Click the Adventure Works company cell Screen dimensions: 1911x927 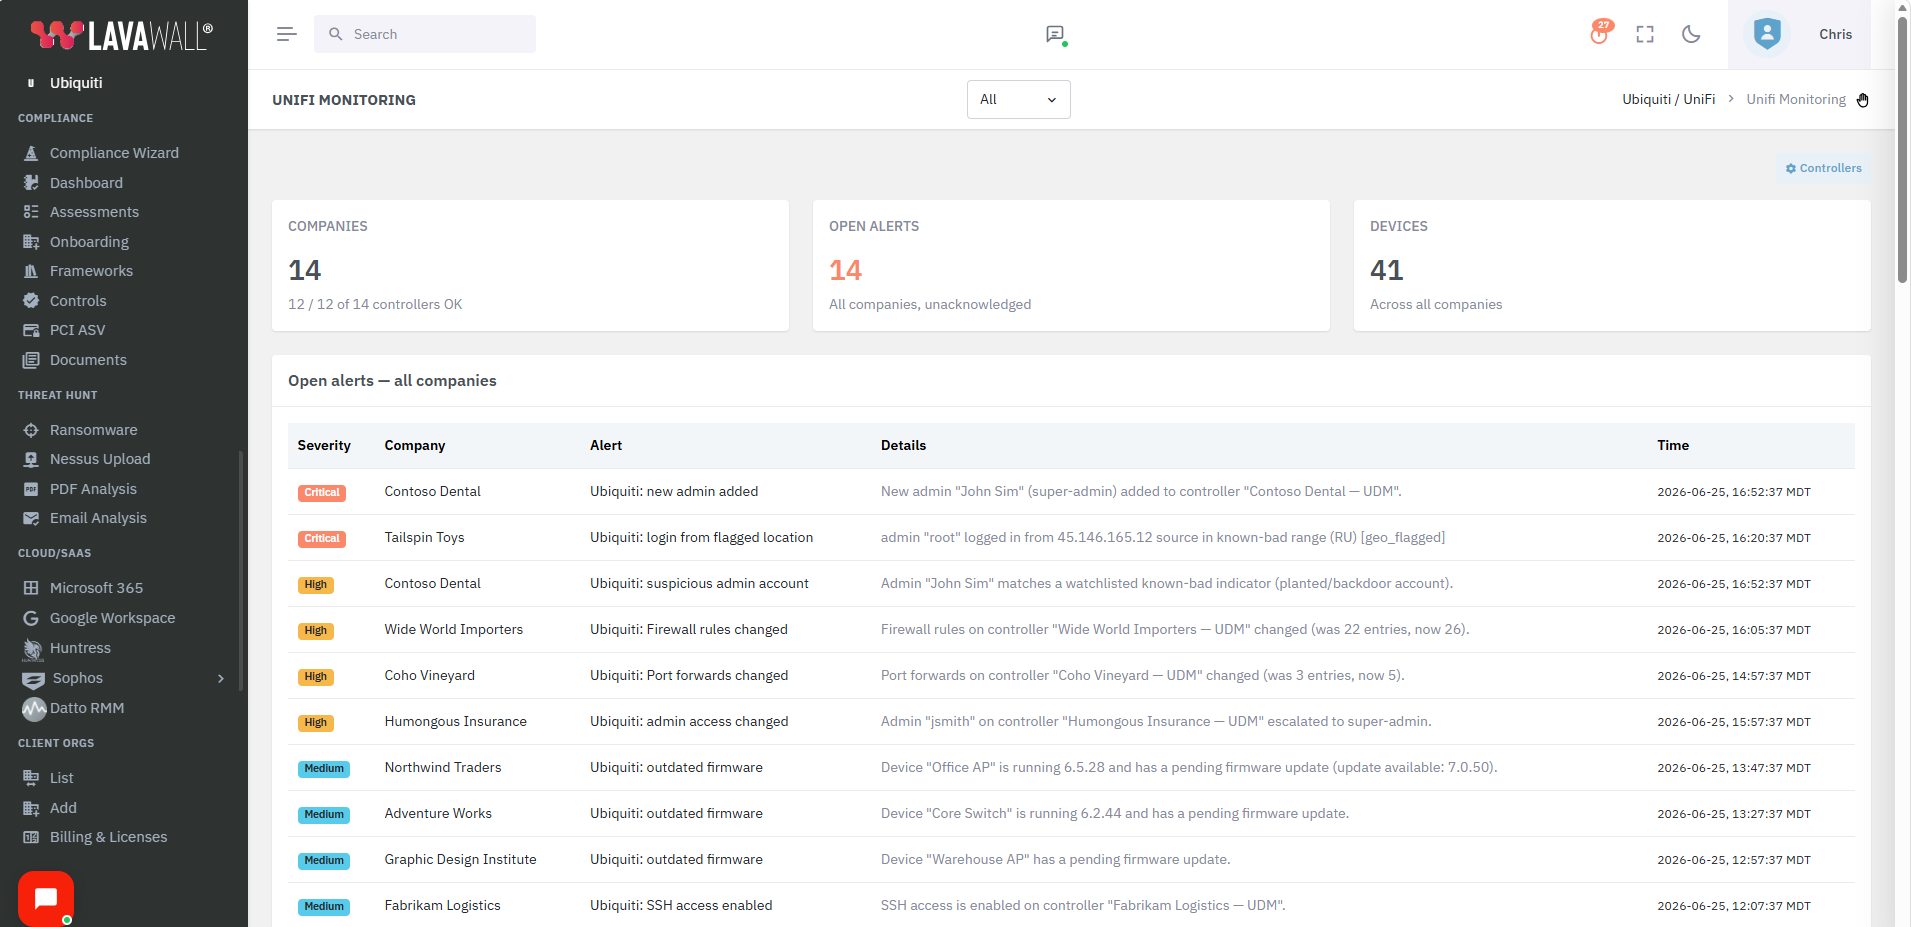(438, 814)
